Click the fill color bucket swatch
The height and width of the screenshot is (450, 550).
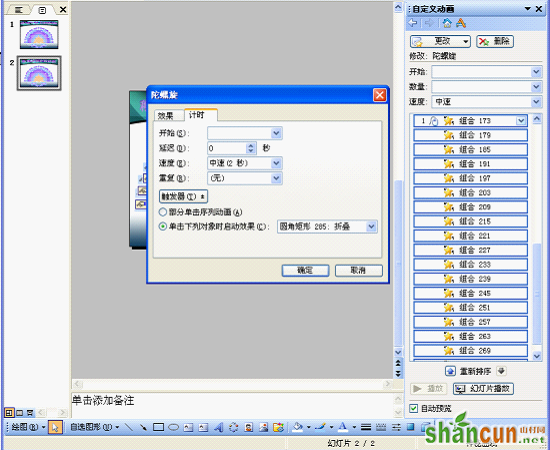(x=297, y=427)
